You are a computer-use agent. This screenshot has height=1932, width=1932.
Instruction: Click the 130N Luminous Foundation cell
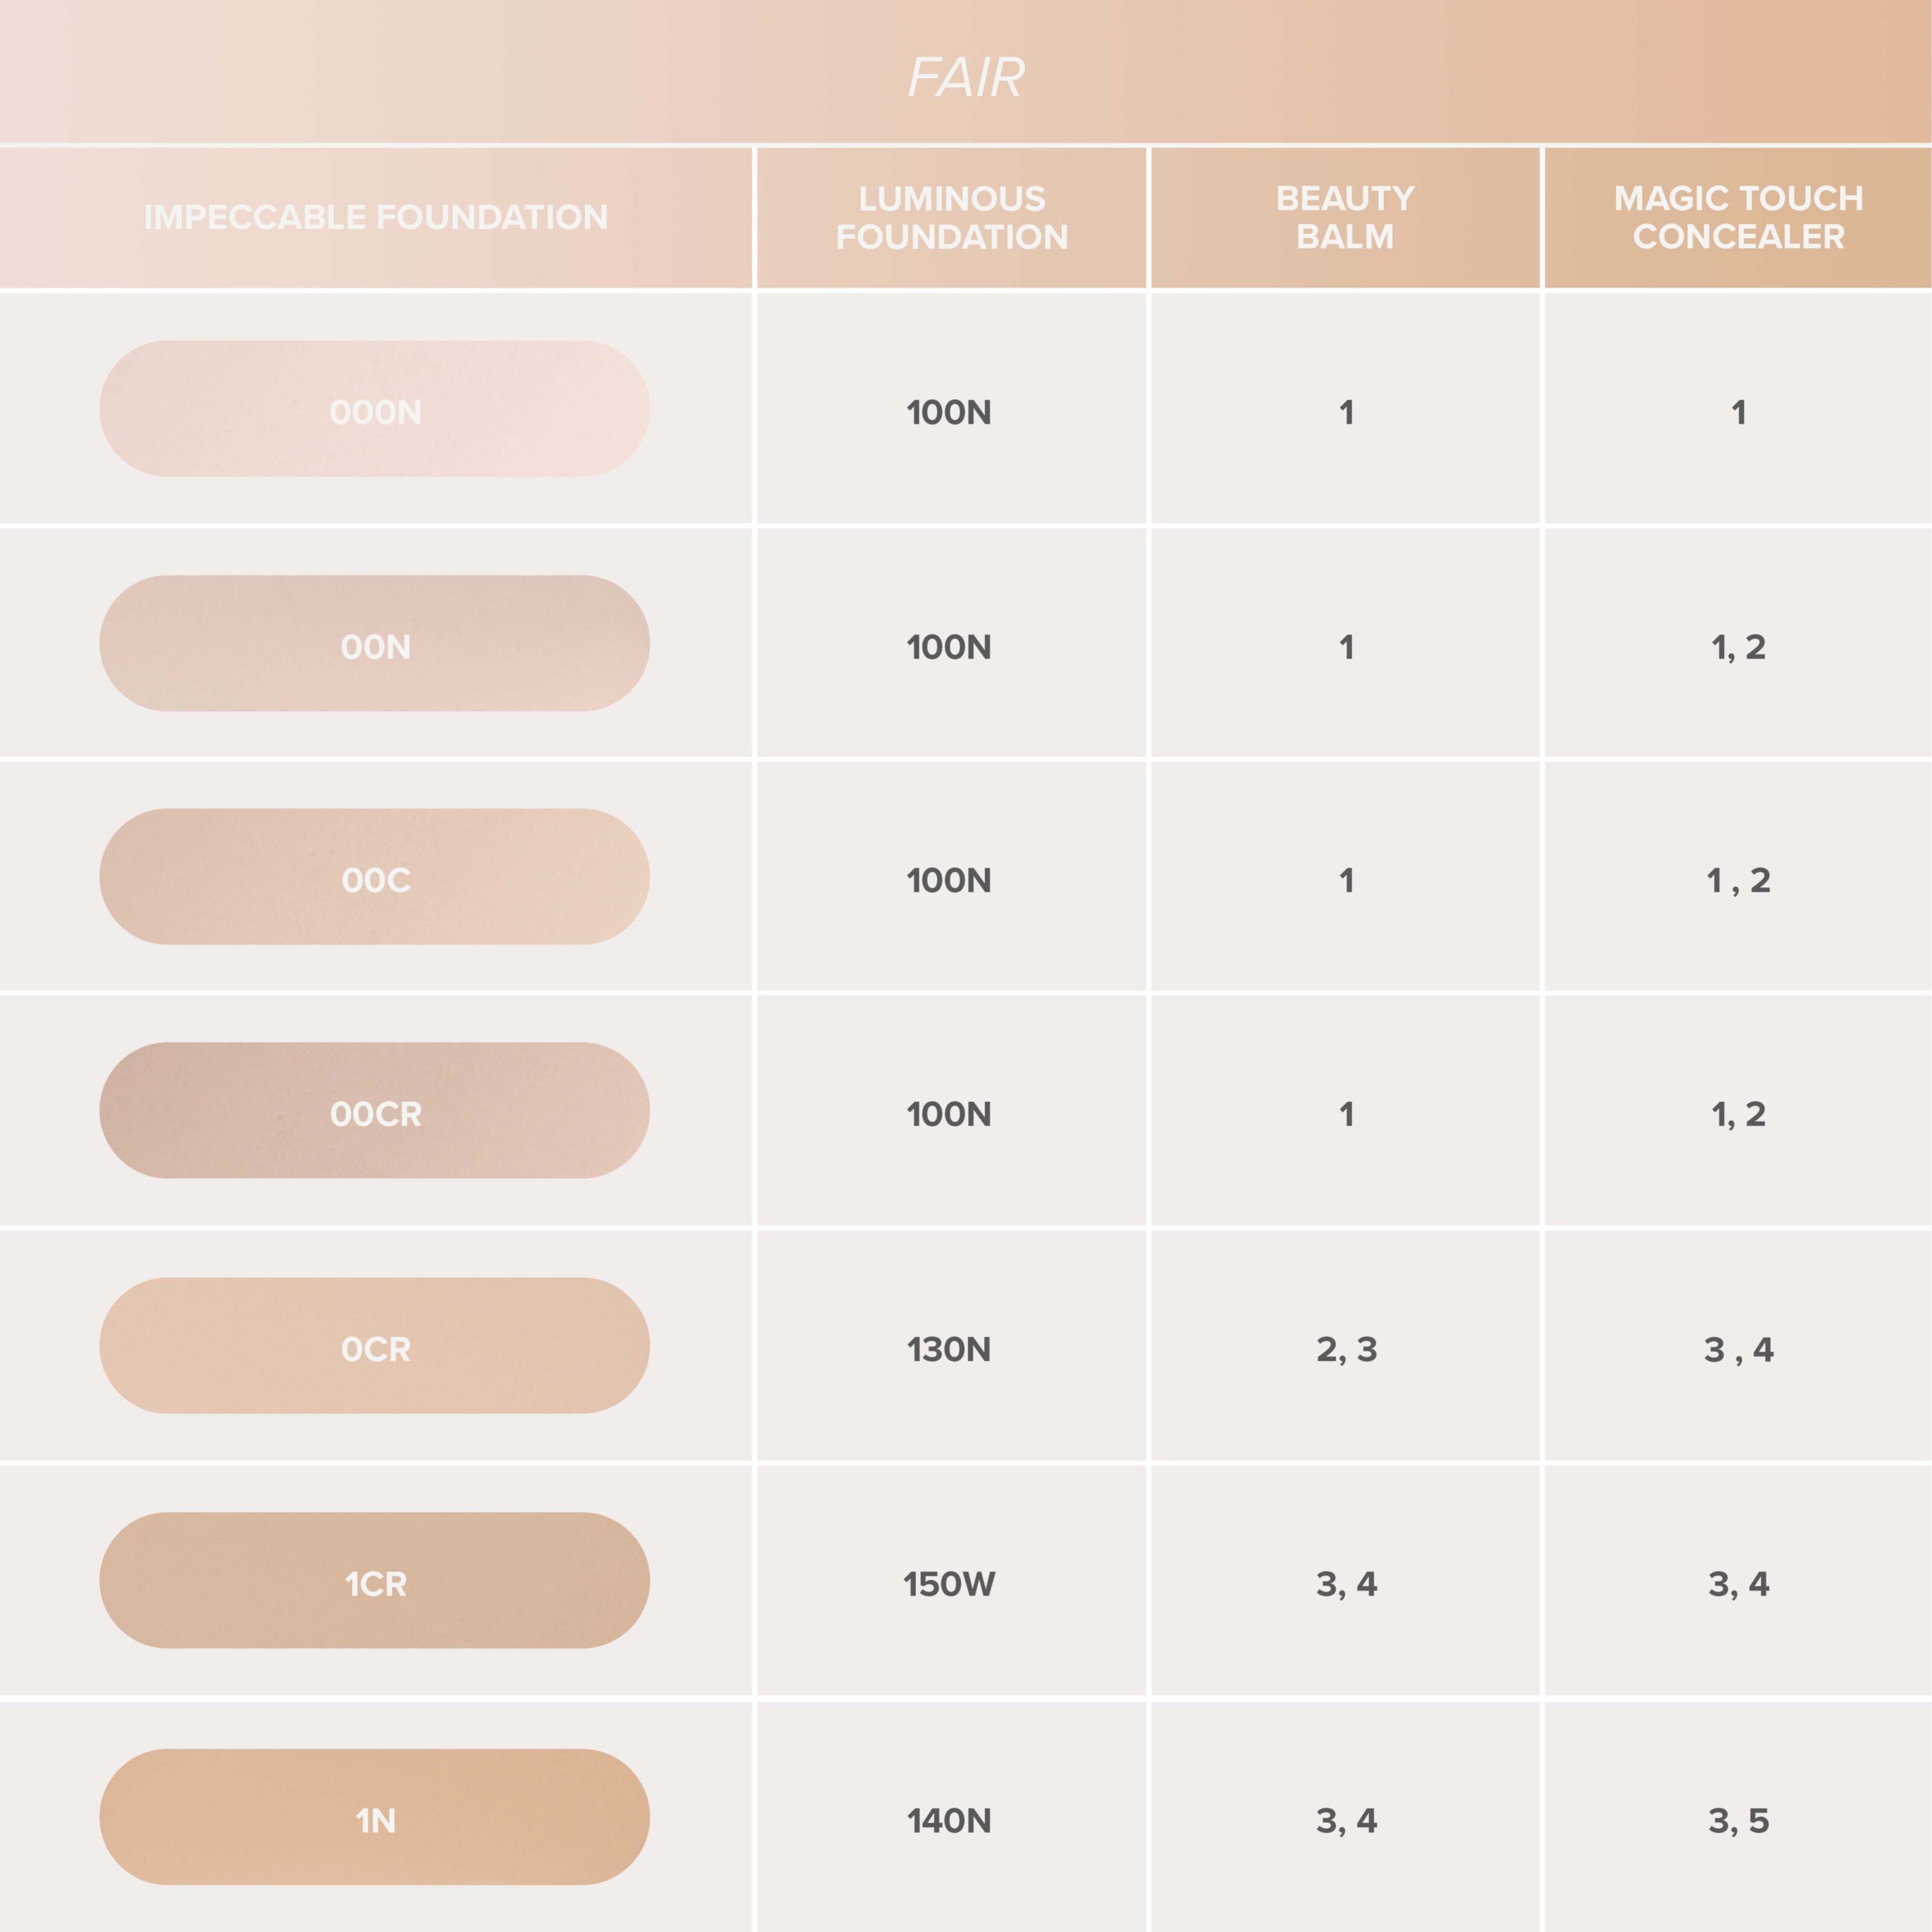pyautogui.click(x=949, y=1349)
